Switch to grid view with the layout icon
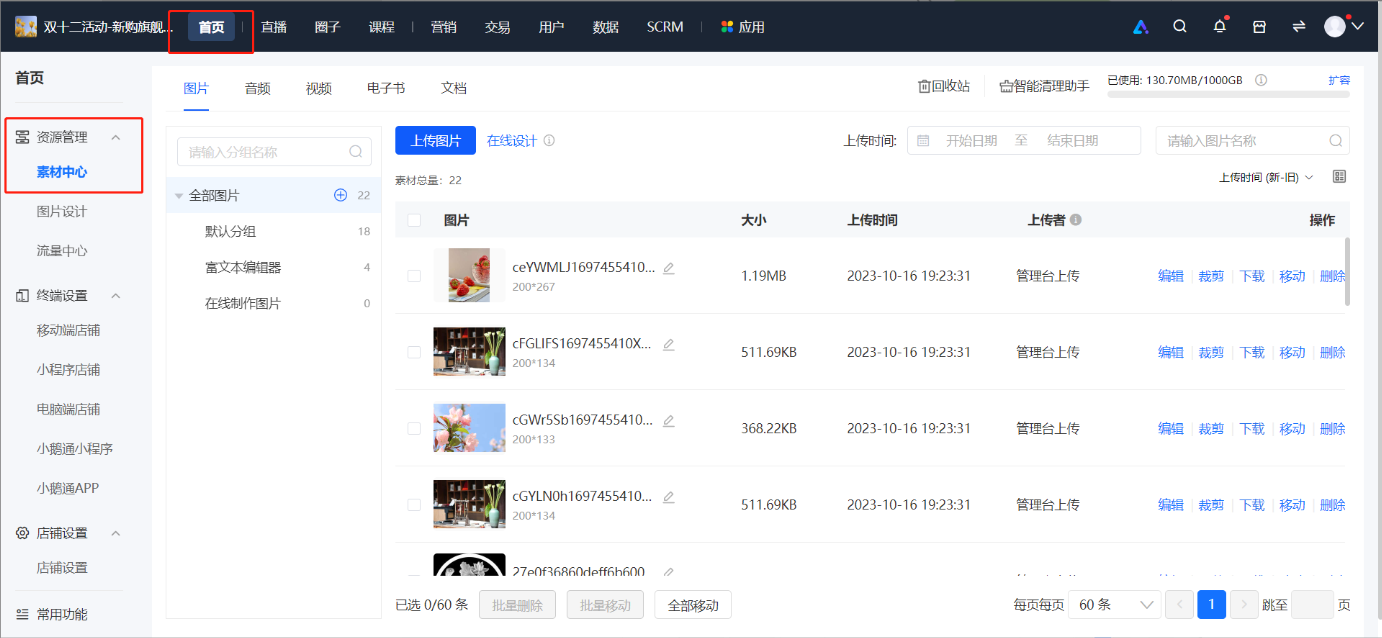The image size is (1382, 638). coord(1337,177)
